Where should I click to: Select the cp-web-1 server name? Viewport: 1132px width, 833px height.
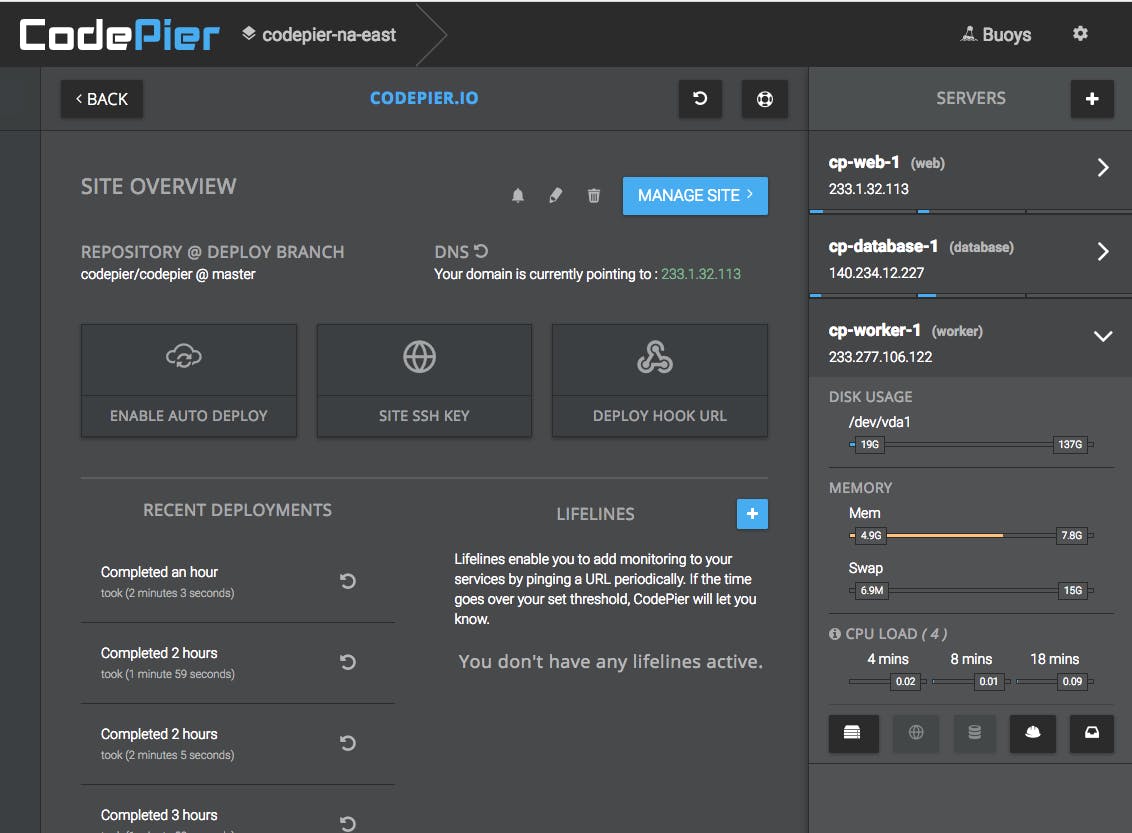pyautogui.click(x=864, y=162)
